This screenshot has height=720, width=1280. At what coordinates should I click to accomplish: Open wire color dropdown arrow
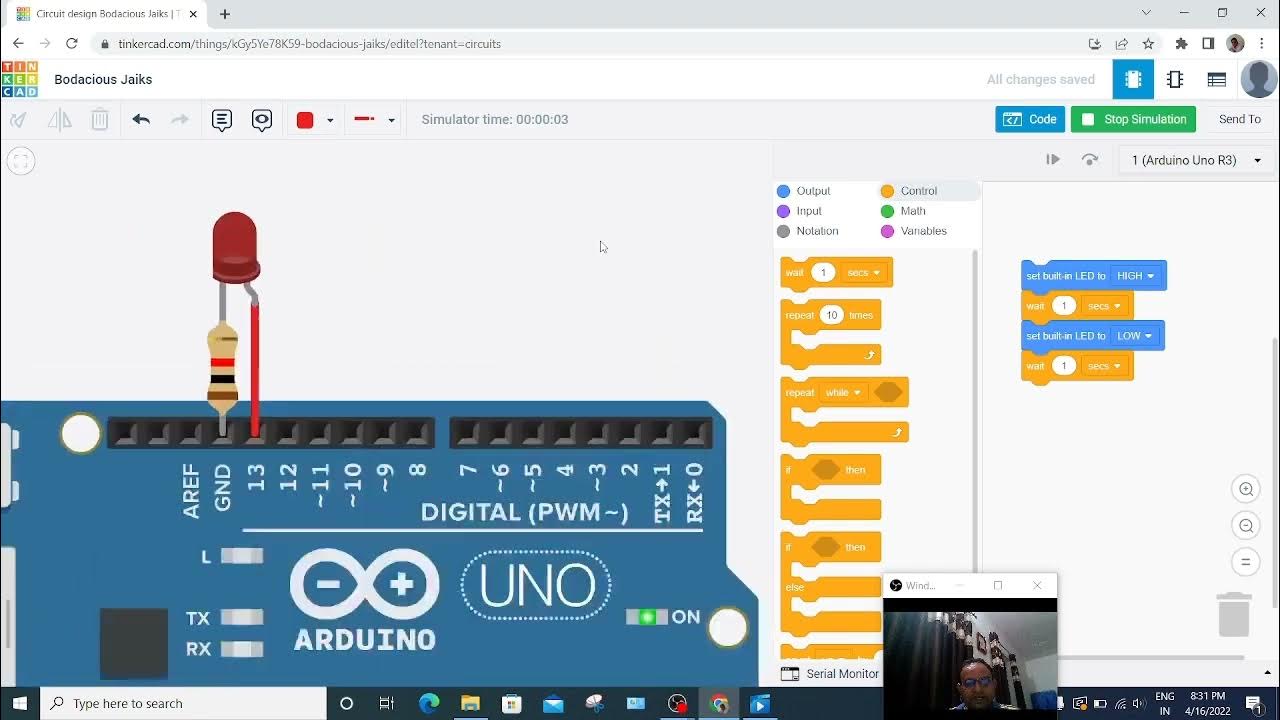330,121
